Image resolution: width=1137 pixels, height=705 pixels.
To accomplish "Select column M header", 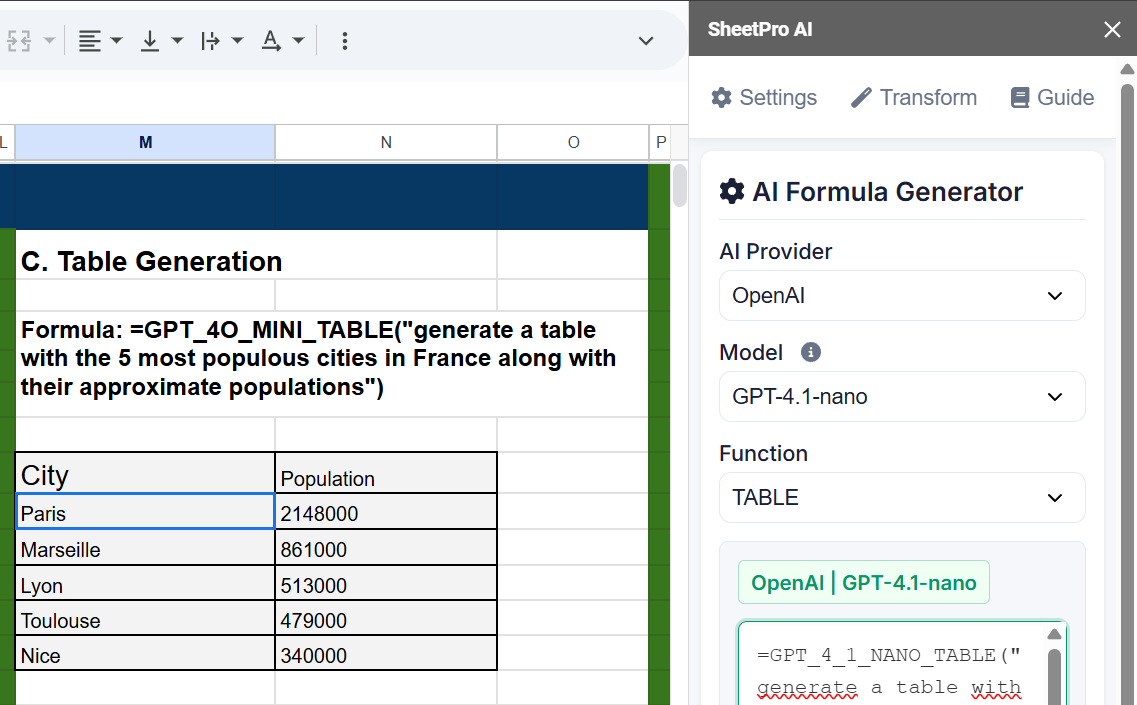I will [145, 142].
